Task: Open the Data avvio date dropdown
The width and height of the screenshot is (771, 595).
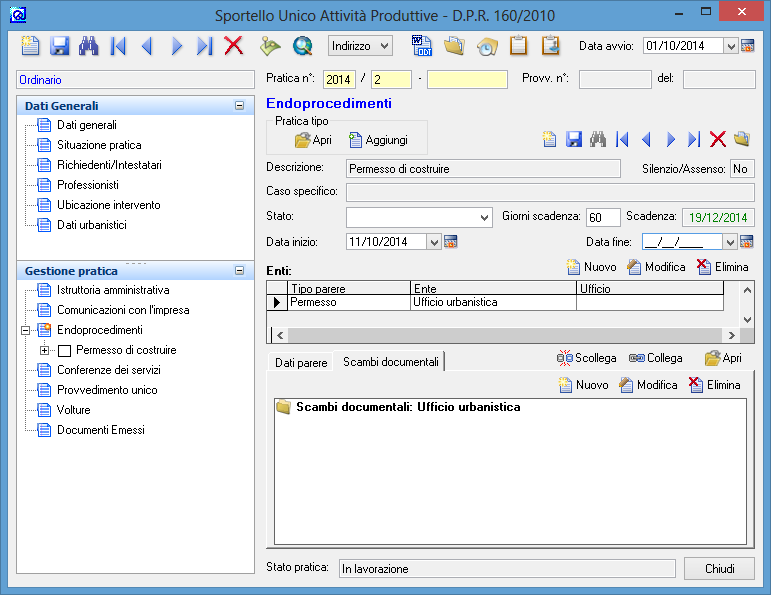Action: click(731, 46)
